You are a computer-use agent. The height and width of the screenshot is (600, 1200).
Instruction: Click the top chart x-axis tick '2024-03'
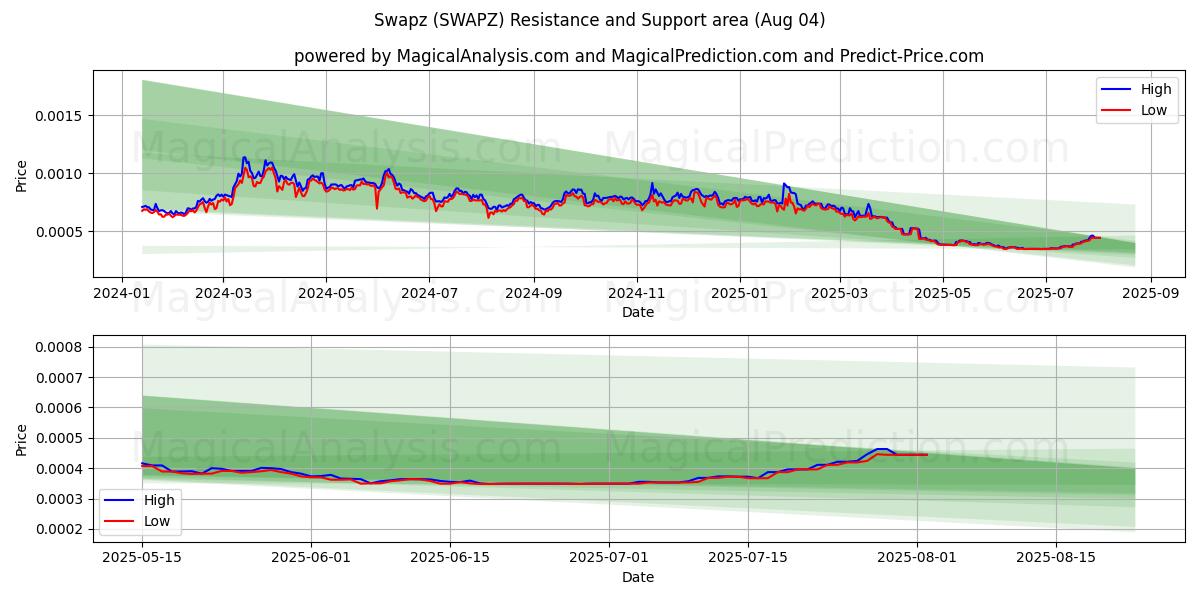[x=222, y=294]
